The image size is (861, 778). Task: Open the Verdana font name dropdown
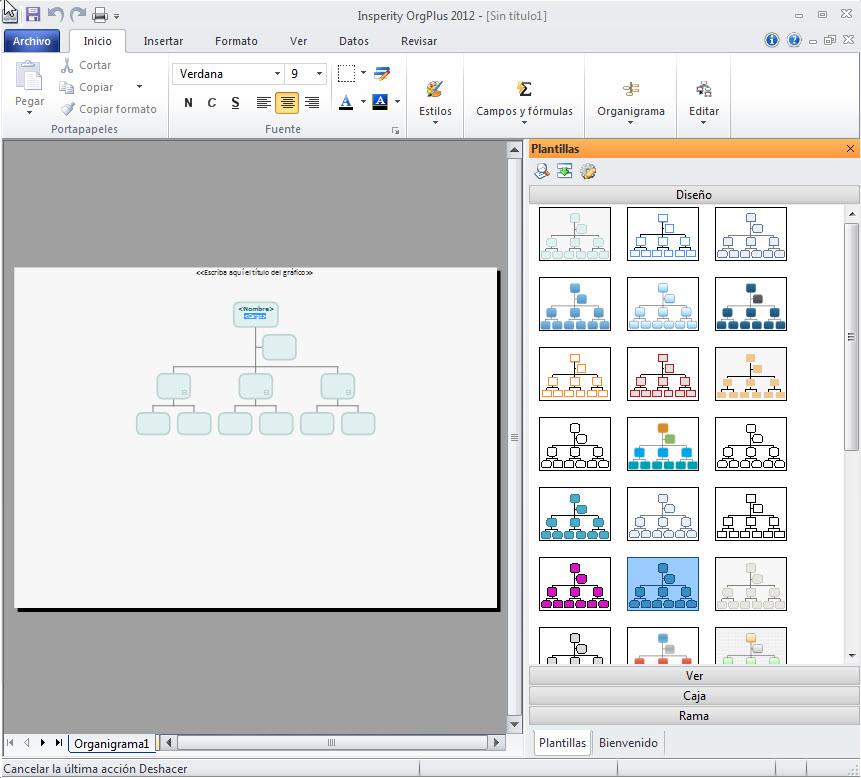tap(277, 74)
